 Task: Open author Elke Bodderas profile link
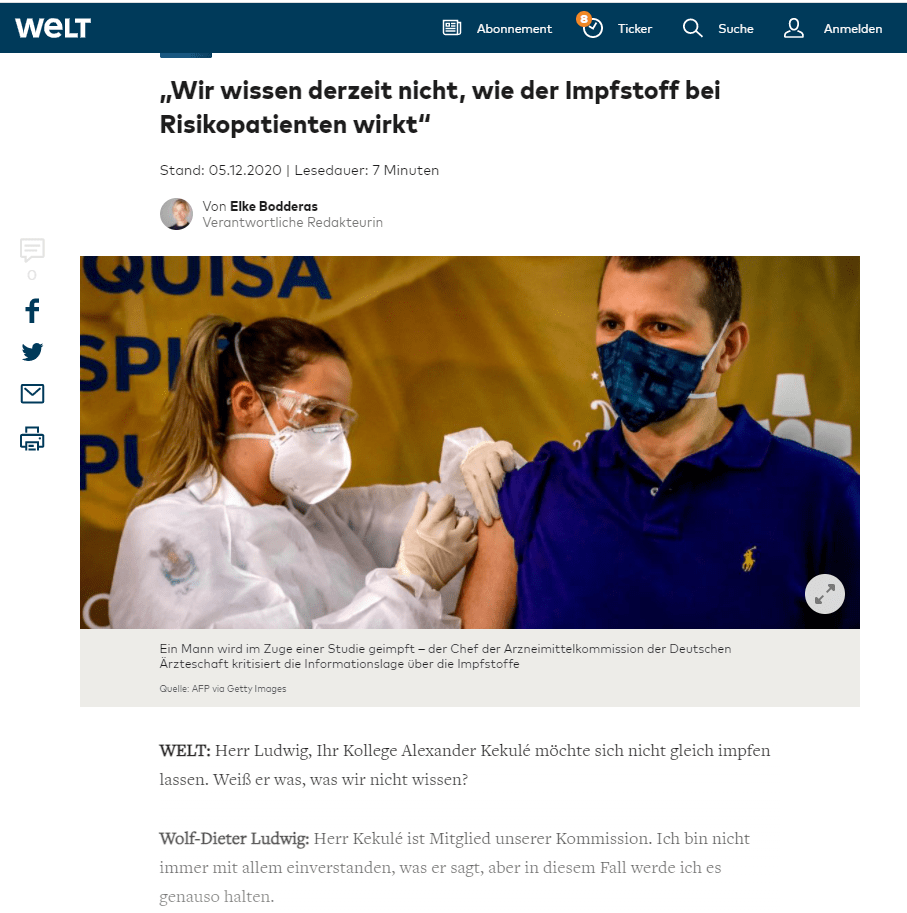(x=274, y=206)
